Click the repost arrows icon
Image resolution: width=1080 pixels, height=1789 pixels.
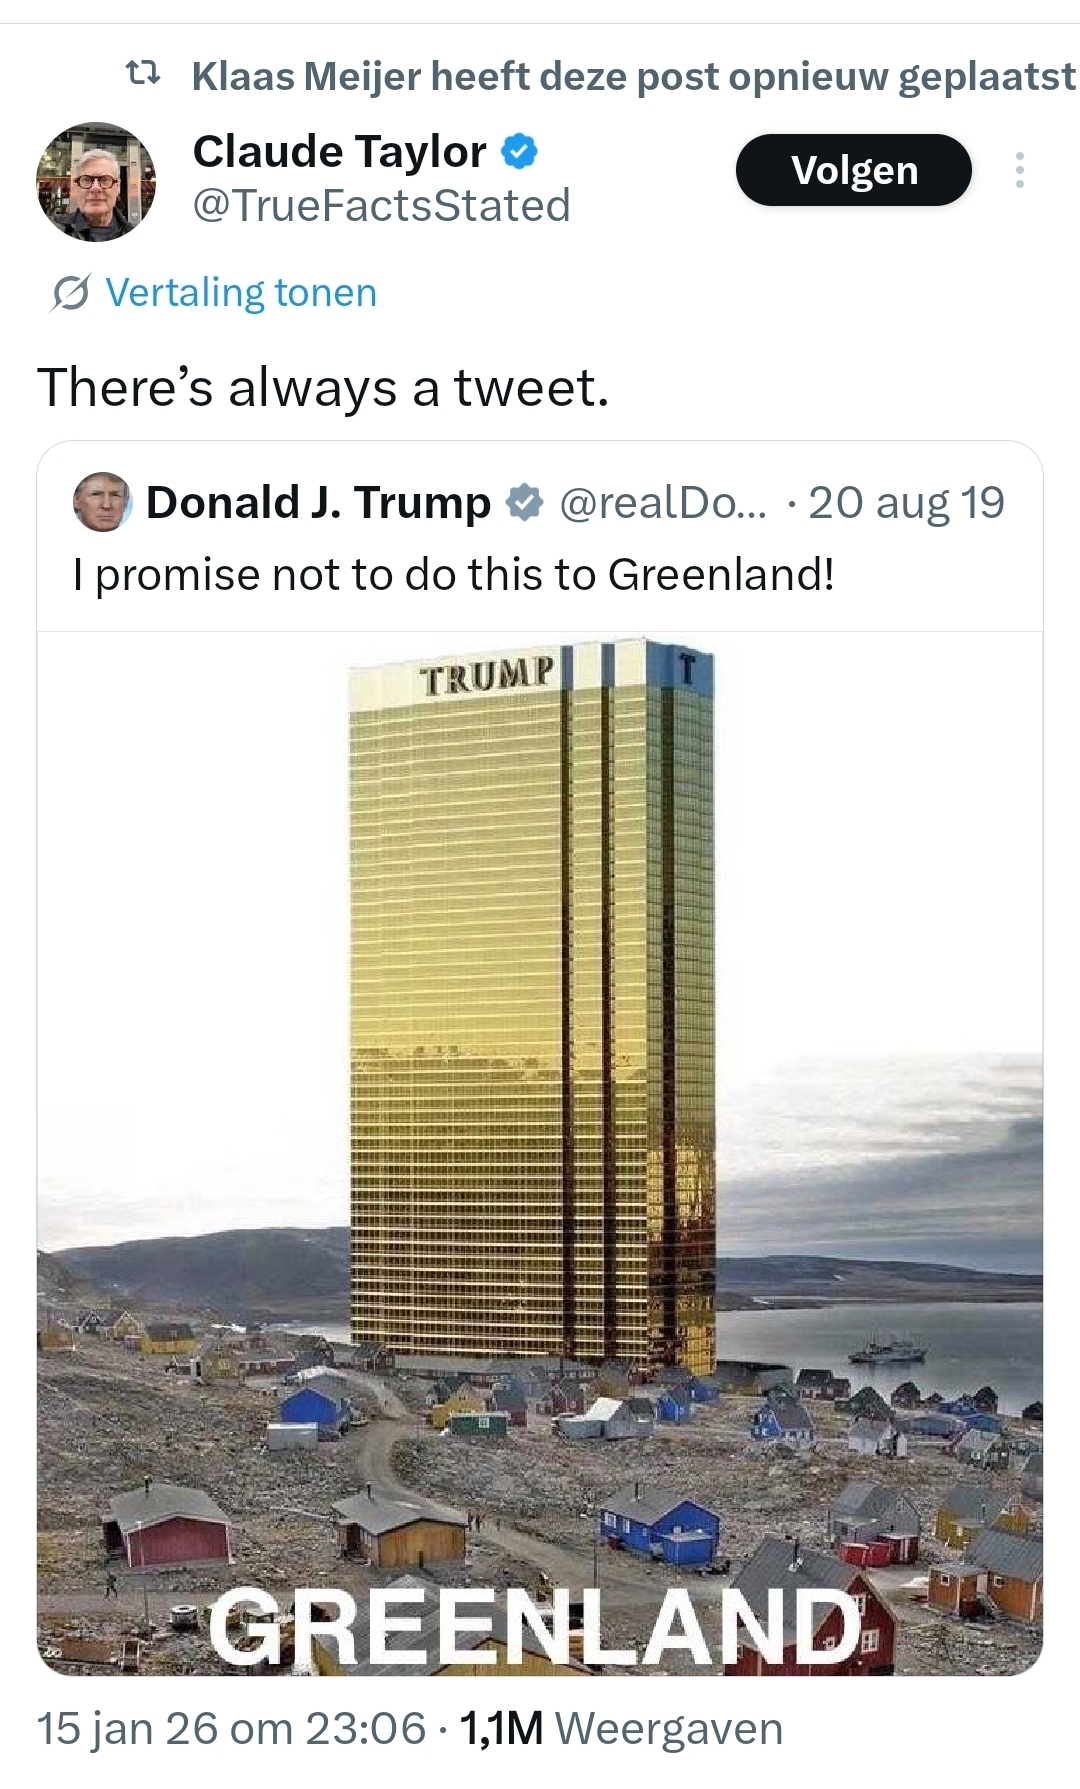[x=143, y=73]
